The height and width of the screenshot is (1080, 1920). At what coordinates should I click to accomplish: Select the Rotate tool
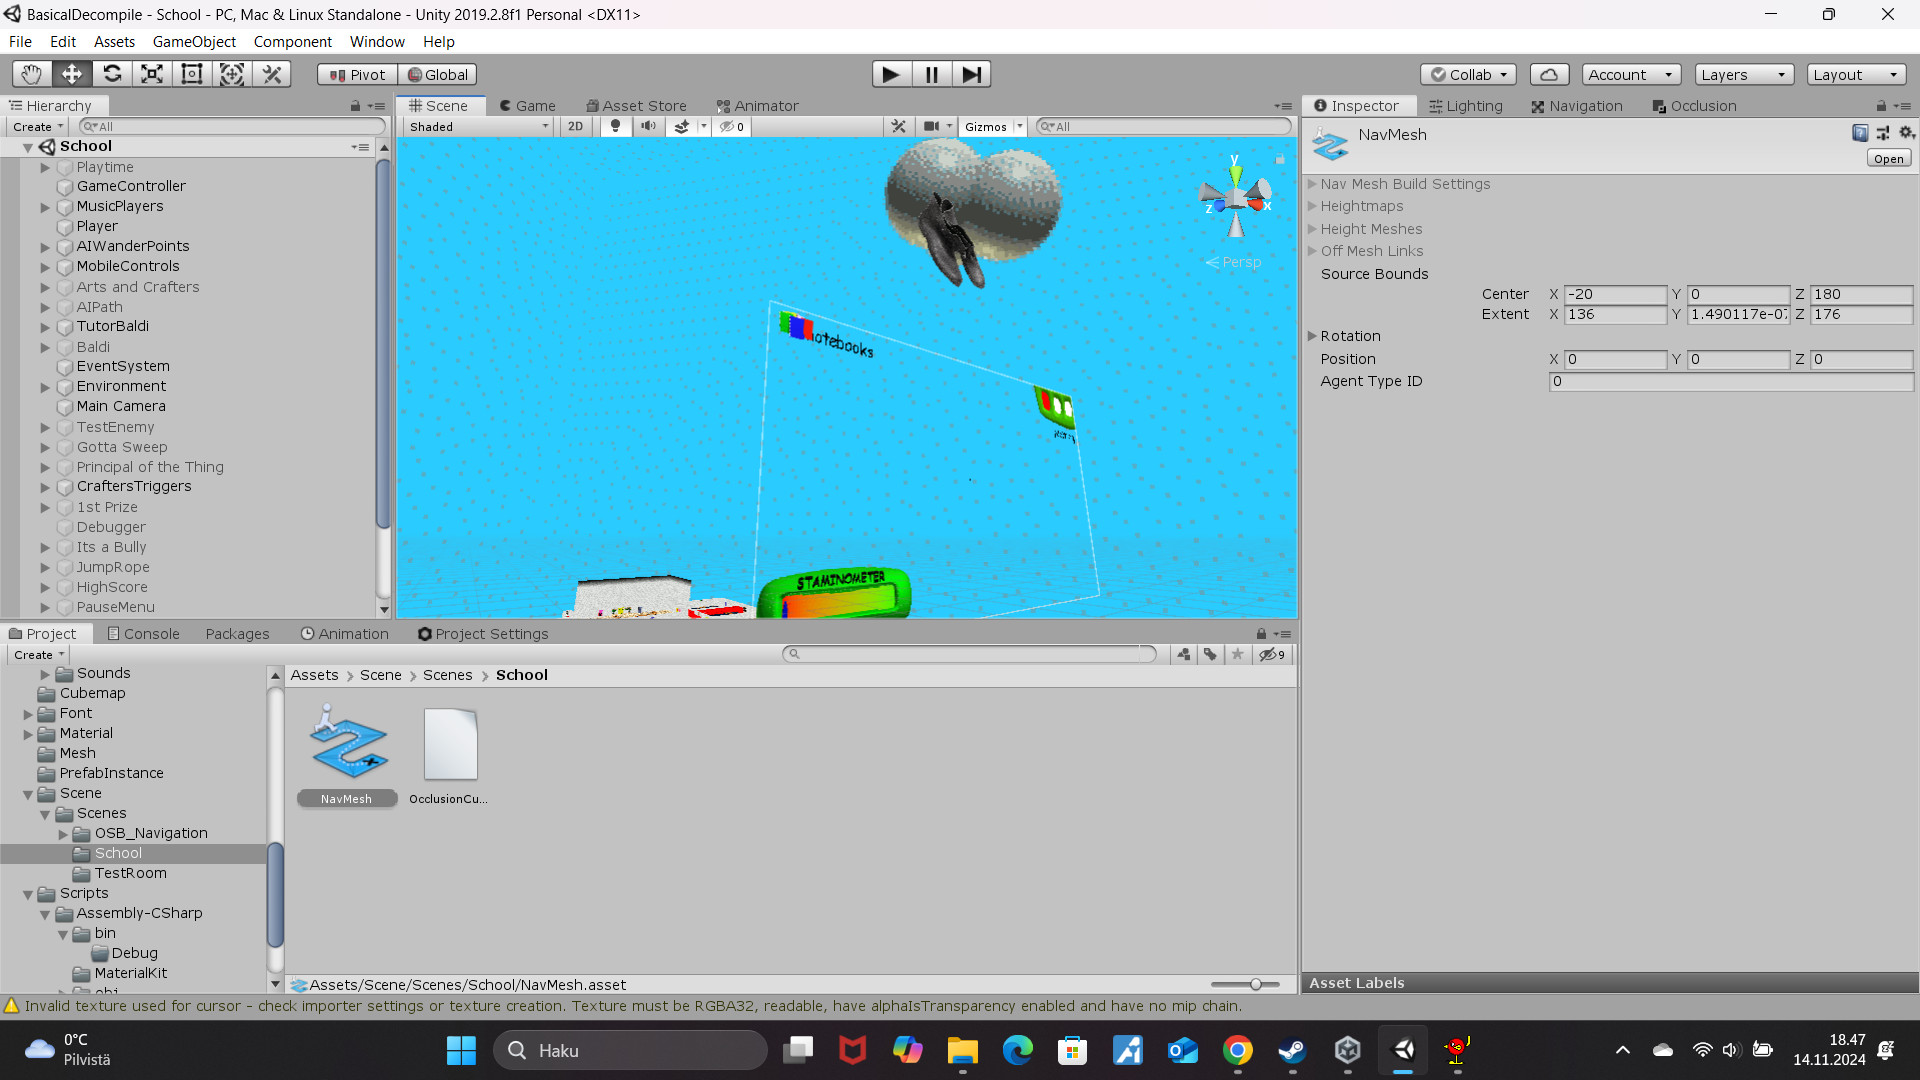pos(112,73)
